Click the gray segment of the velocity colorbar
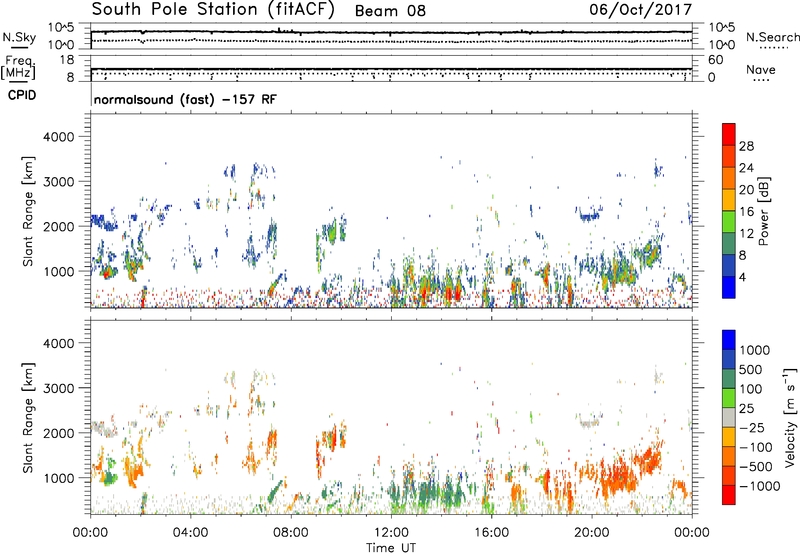800x554 pixels. pos(729,418)
